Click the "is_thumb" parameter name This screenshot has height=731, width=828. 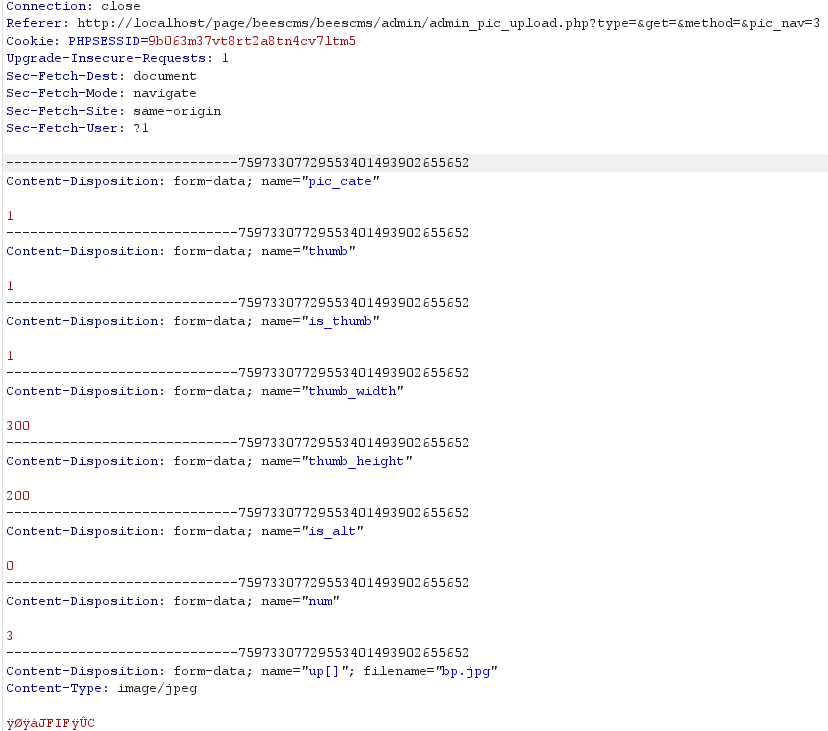click(342, 321)
